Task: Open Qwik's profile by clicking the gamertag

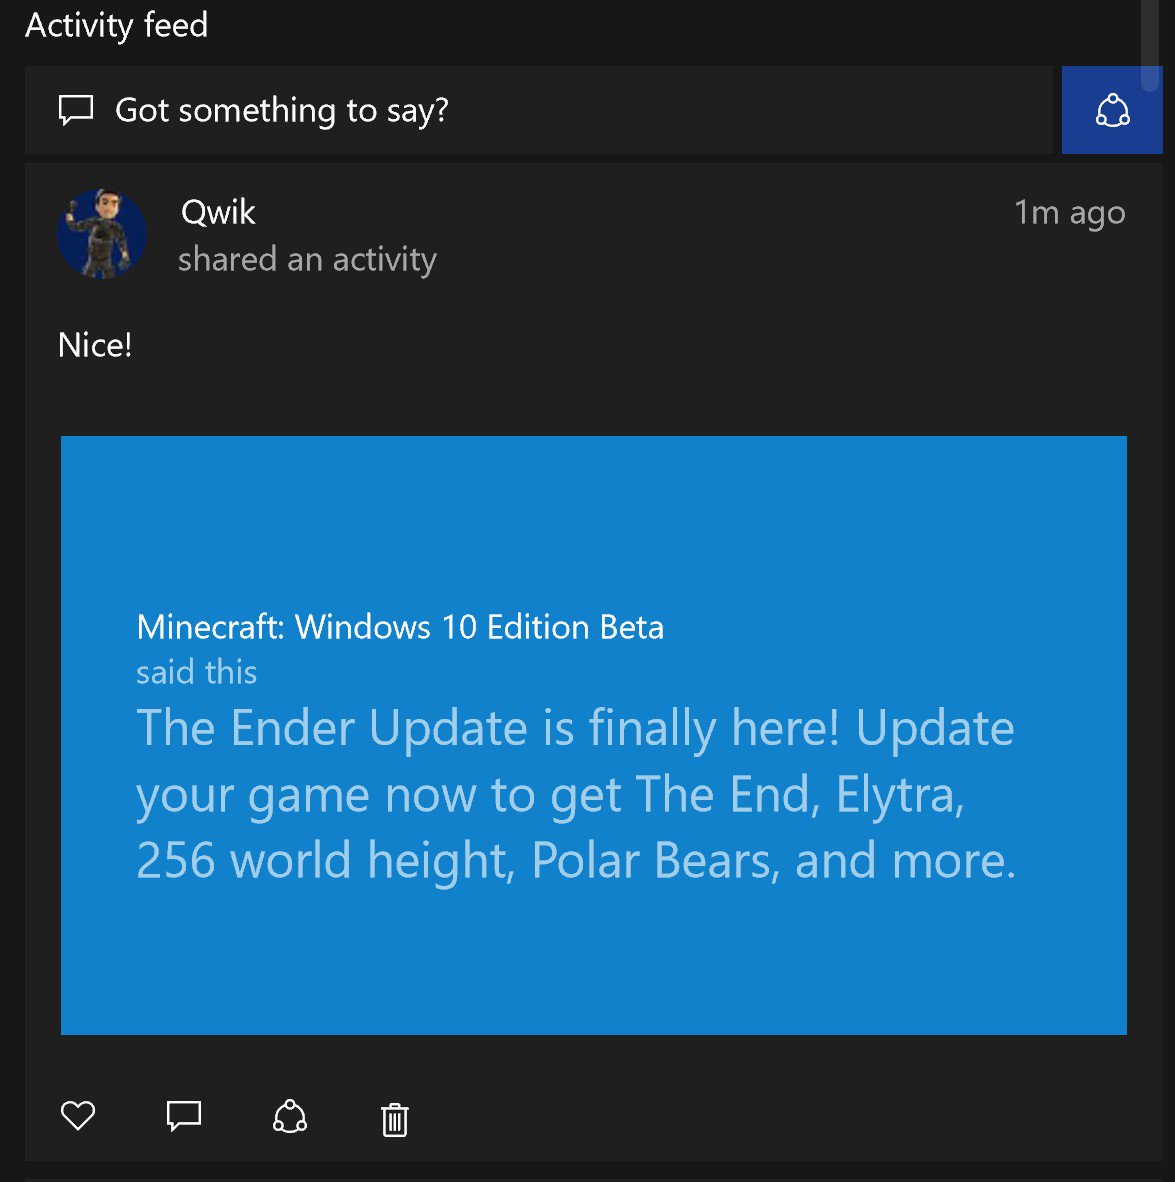Action: pos(216,212)
